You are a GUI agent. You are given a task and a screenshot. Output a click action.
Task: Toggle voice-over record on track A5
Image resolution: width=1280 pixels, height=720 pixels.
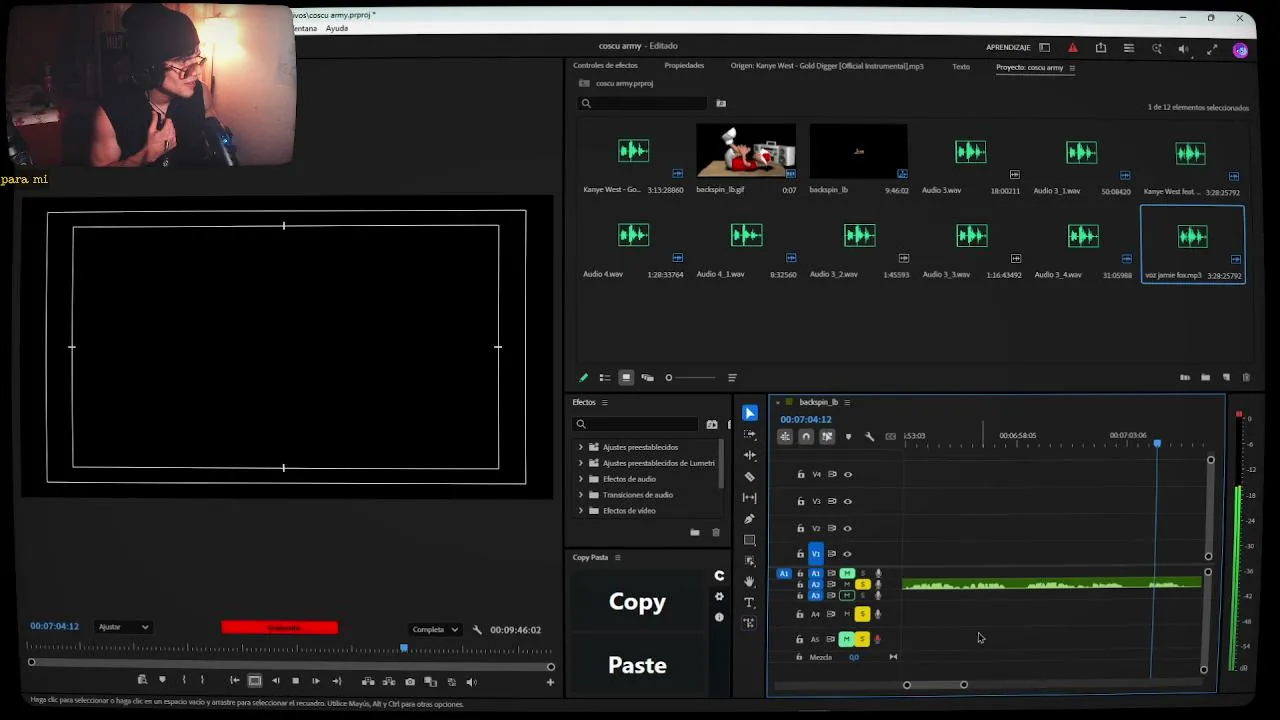pyautogui.click(x=878, y=639)
